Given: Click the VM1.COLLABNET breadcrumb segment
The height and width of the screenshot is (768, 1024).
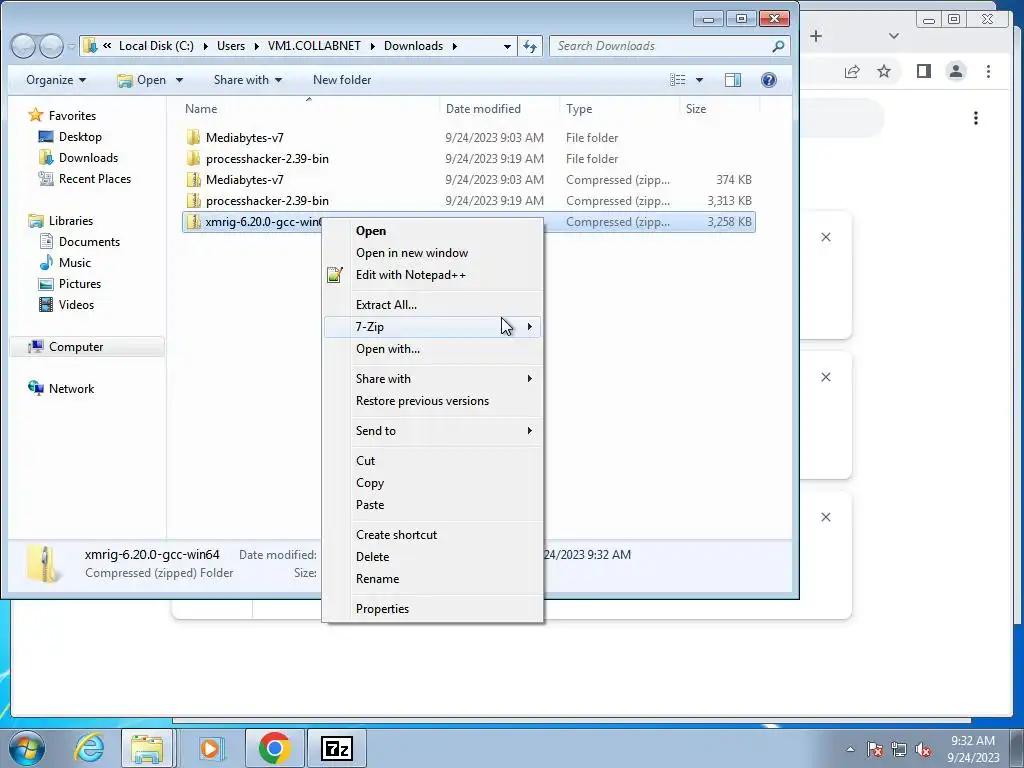Looking at the screenshot, I should [x=314, y=46].
